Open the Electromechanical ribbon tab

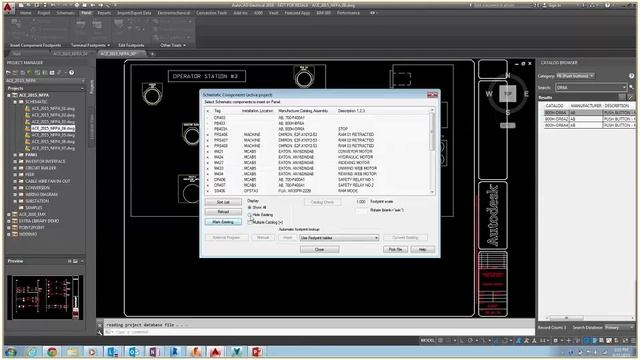point(174,13)
